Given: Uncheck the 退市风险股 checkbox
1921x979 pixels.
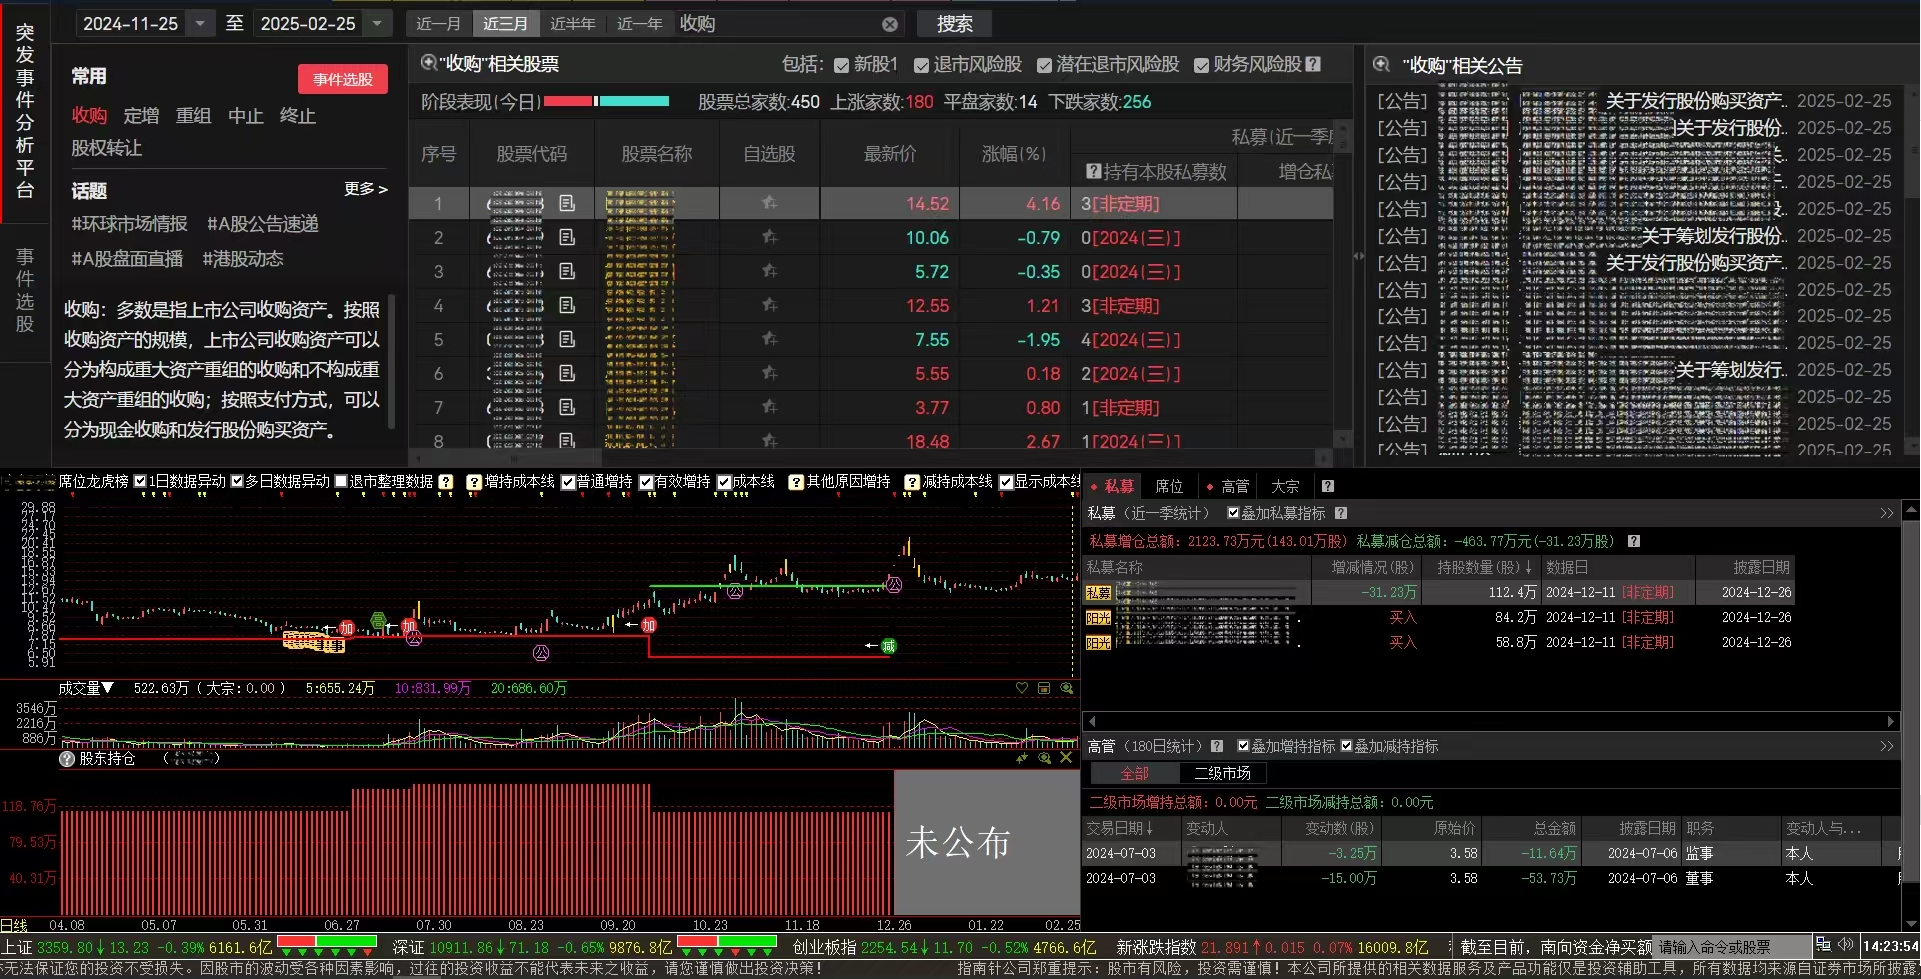Looking at the screenshot, I should coord(921,65).
